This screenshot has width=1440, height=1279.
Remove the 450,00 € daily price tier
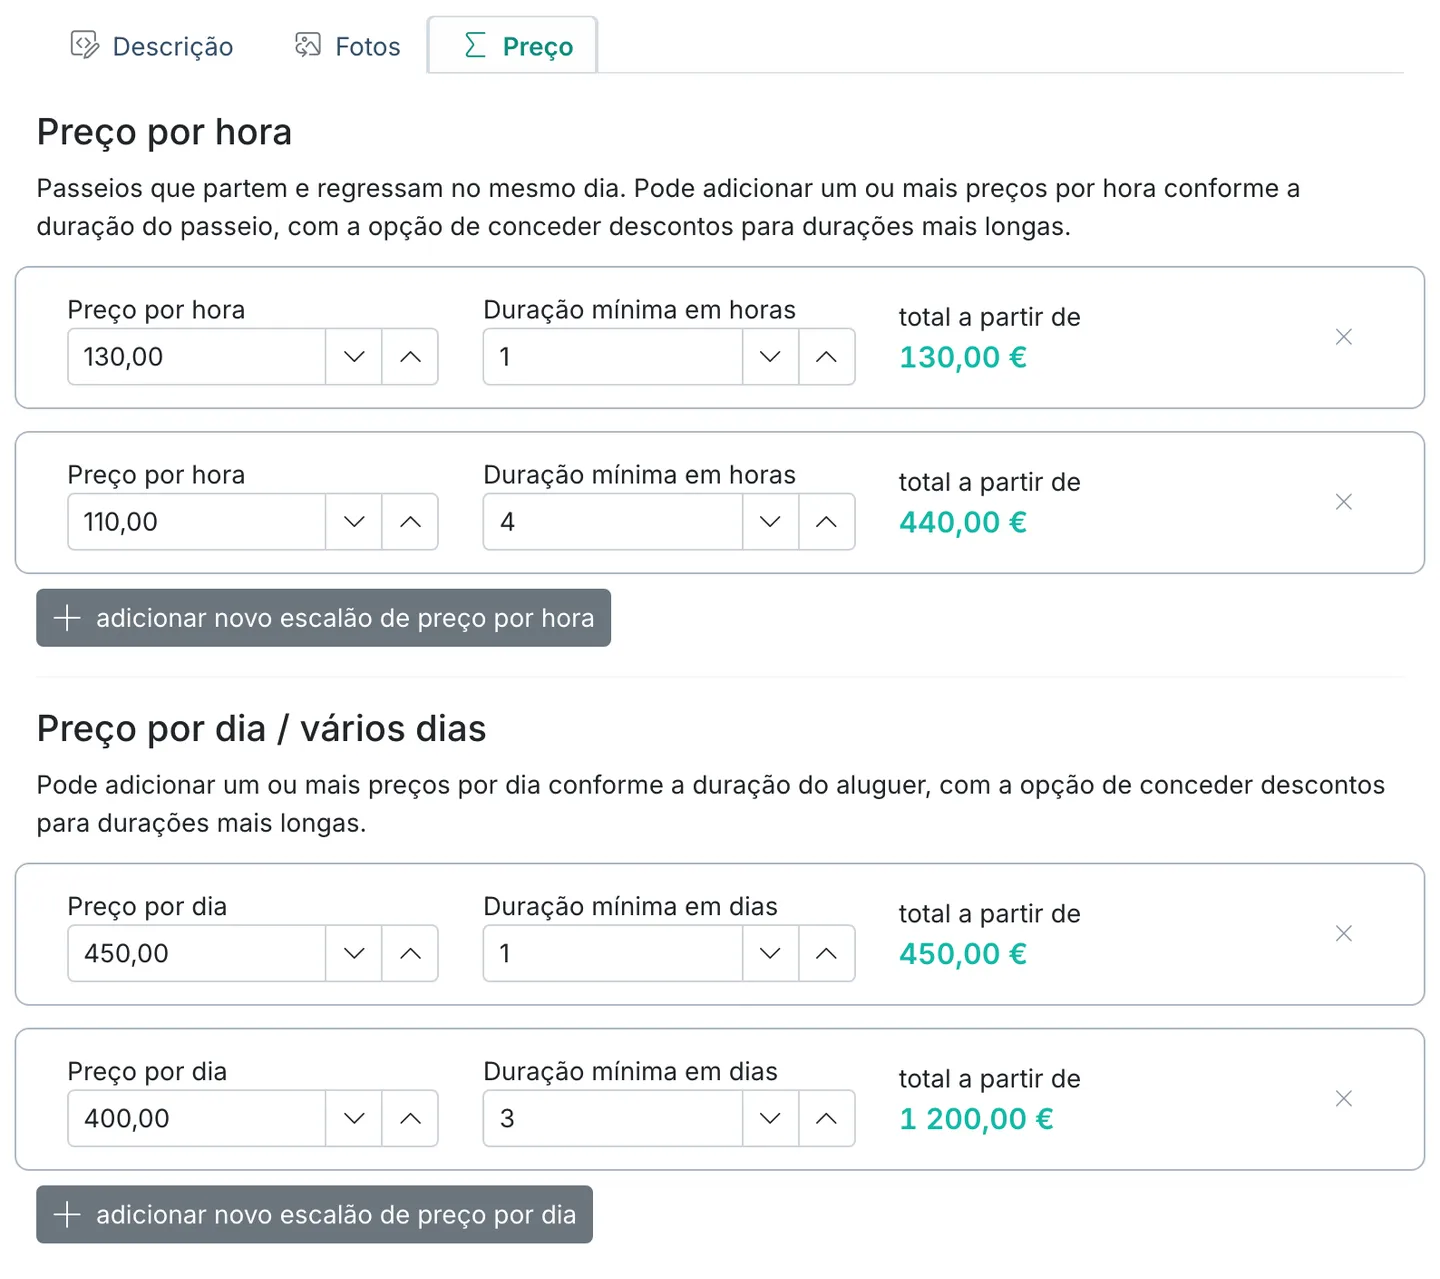pos(1344,934)
